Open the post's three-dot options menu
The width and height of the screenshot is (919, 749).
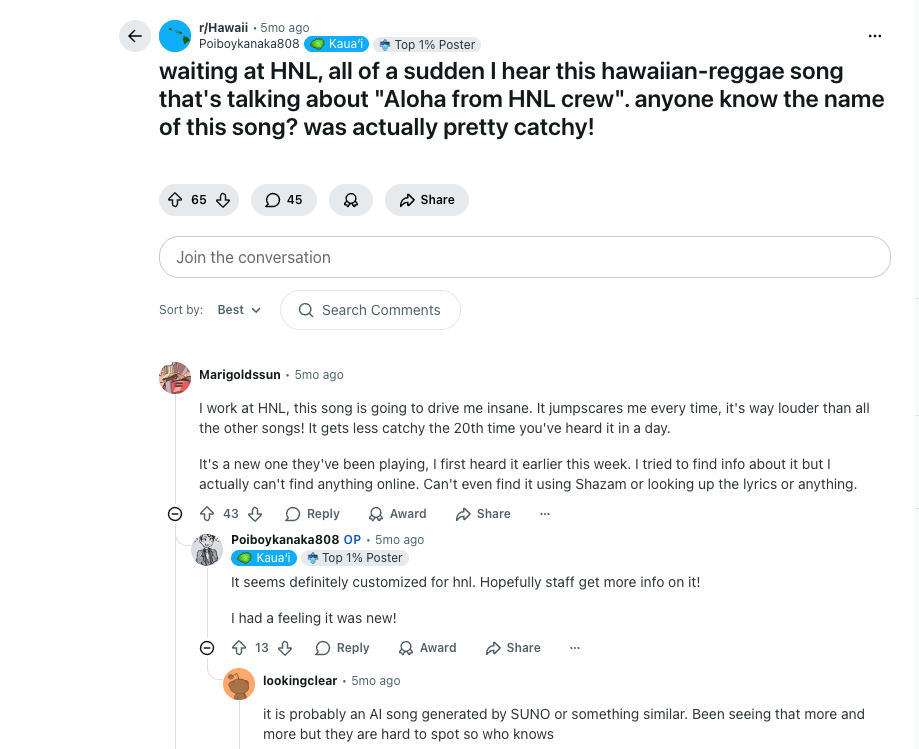[x=875, y=35]
